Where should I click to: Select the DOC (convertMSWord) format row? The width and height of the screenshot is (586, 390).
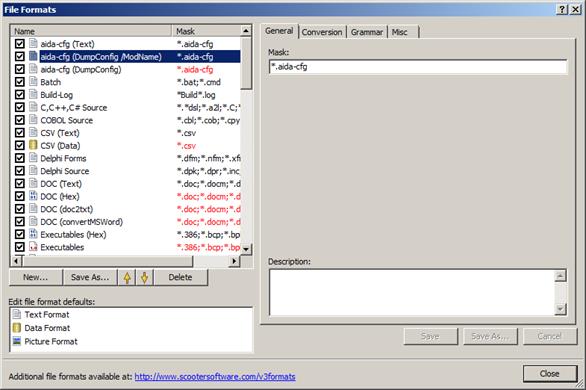(126, 222)
